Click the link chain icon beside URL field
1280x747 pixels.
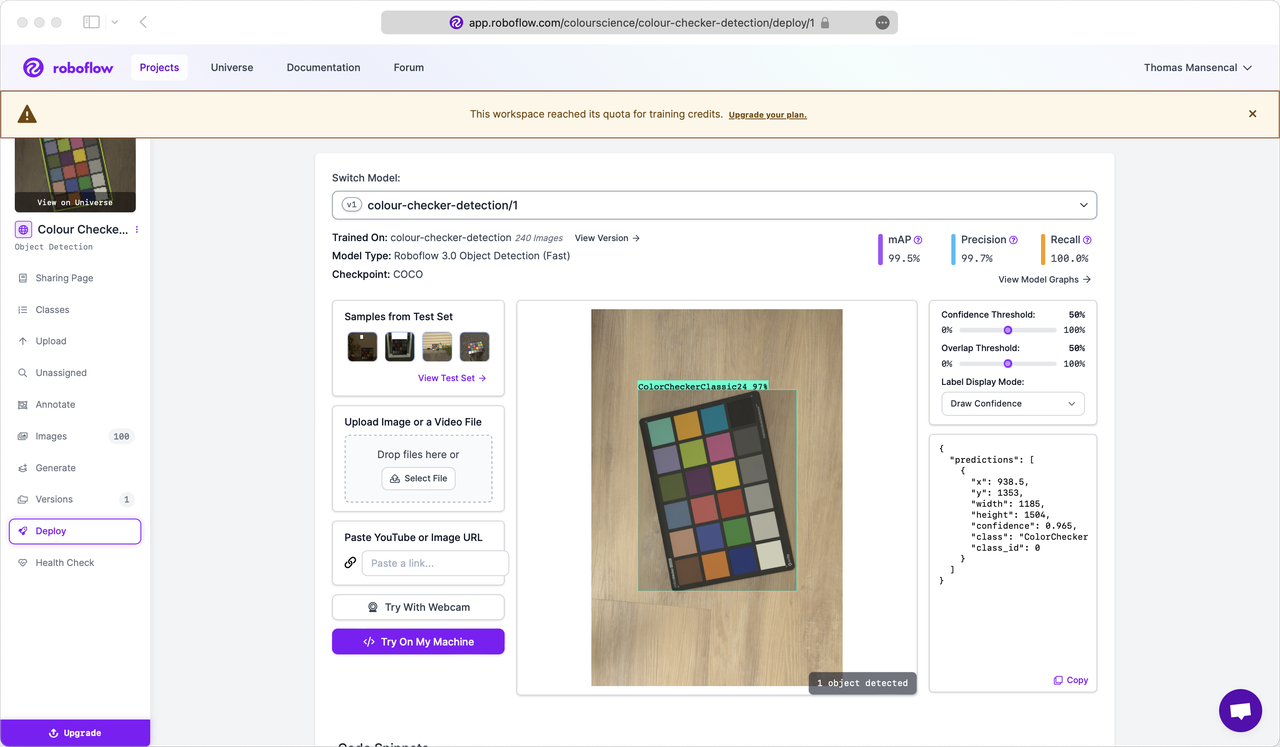pos(350,563)
